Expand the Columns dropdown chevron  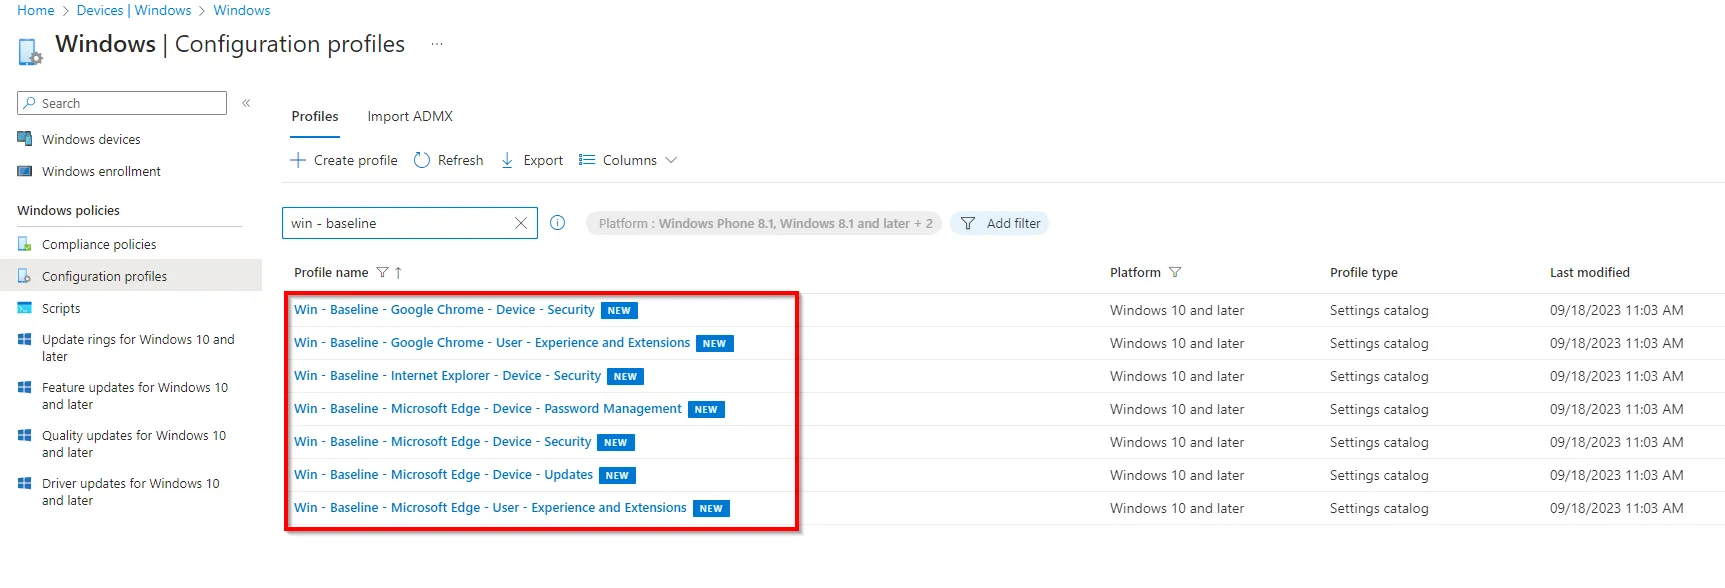pyautogui.click(x=671, y=160)
